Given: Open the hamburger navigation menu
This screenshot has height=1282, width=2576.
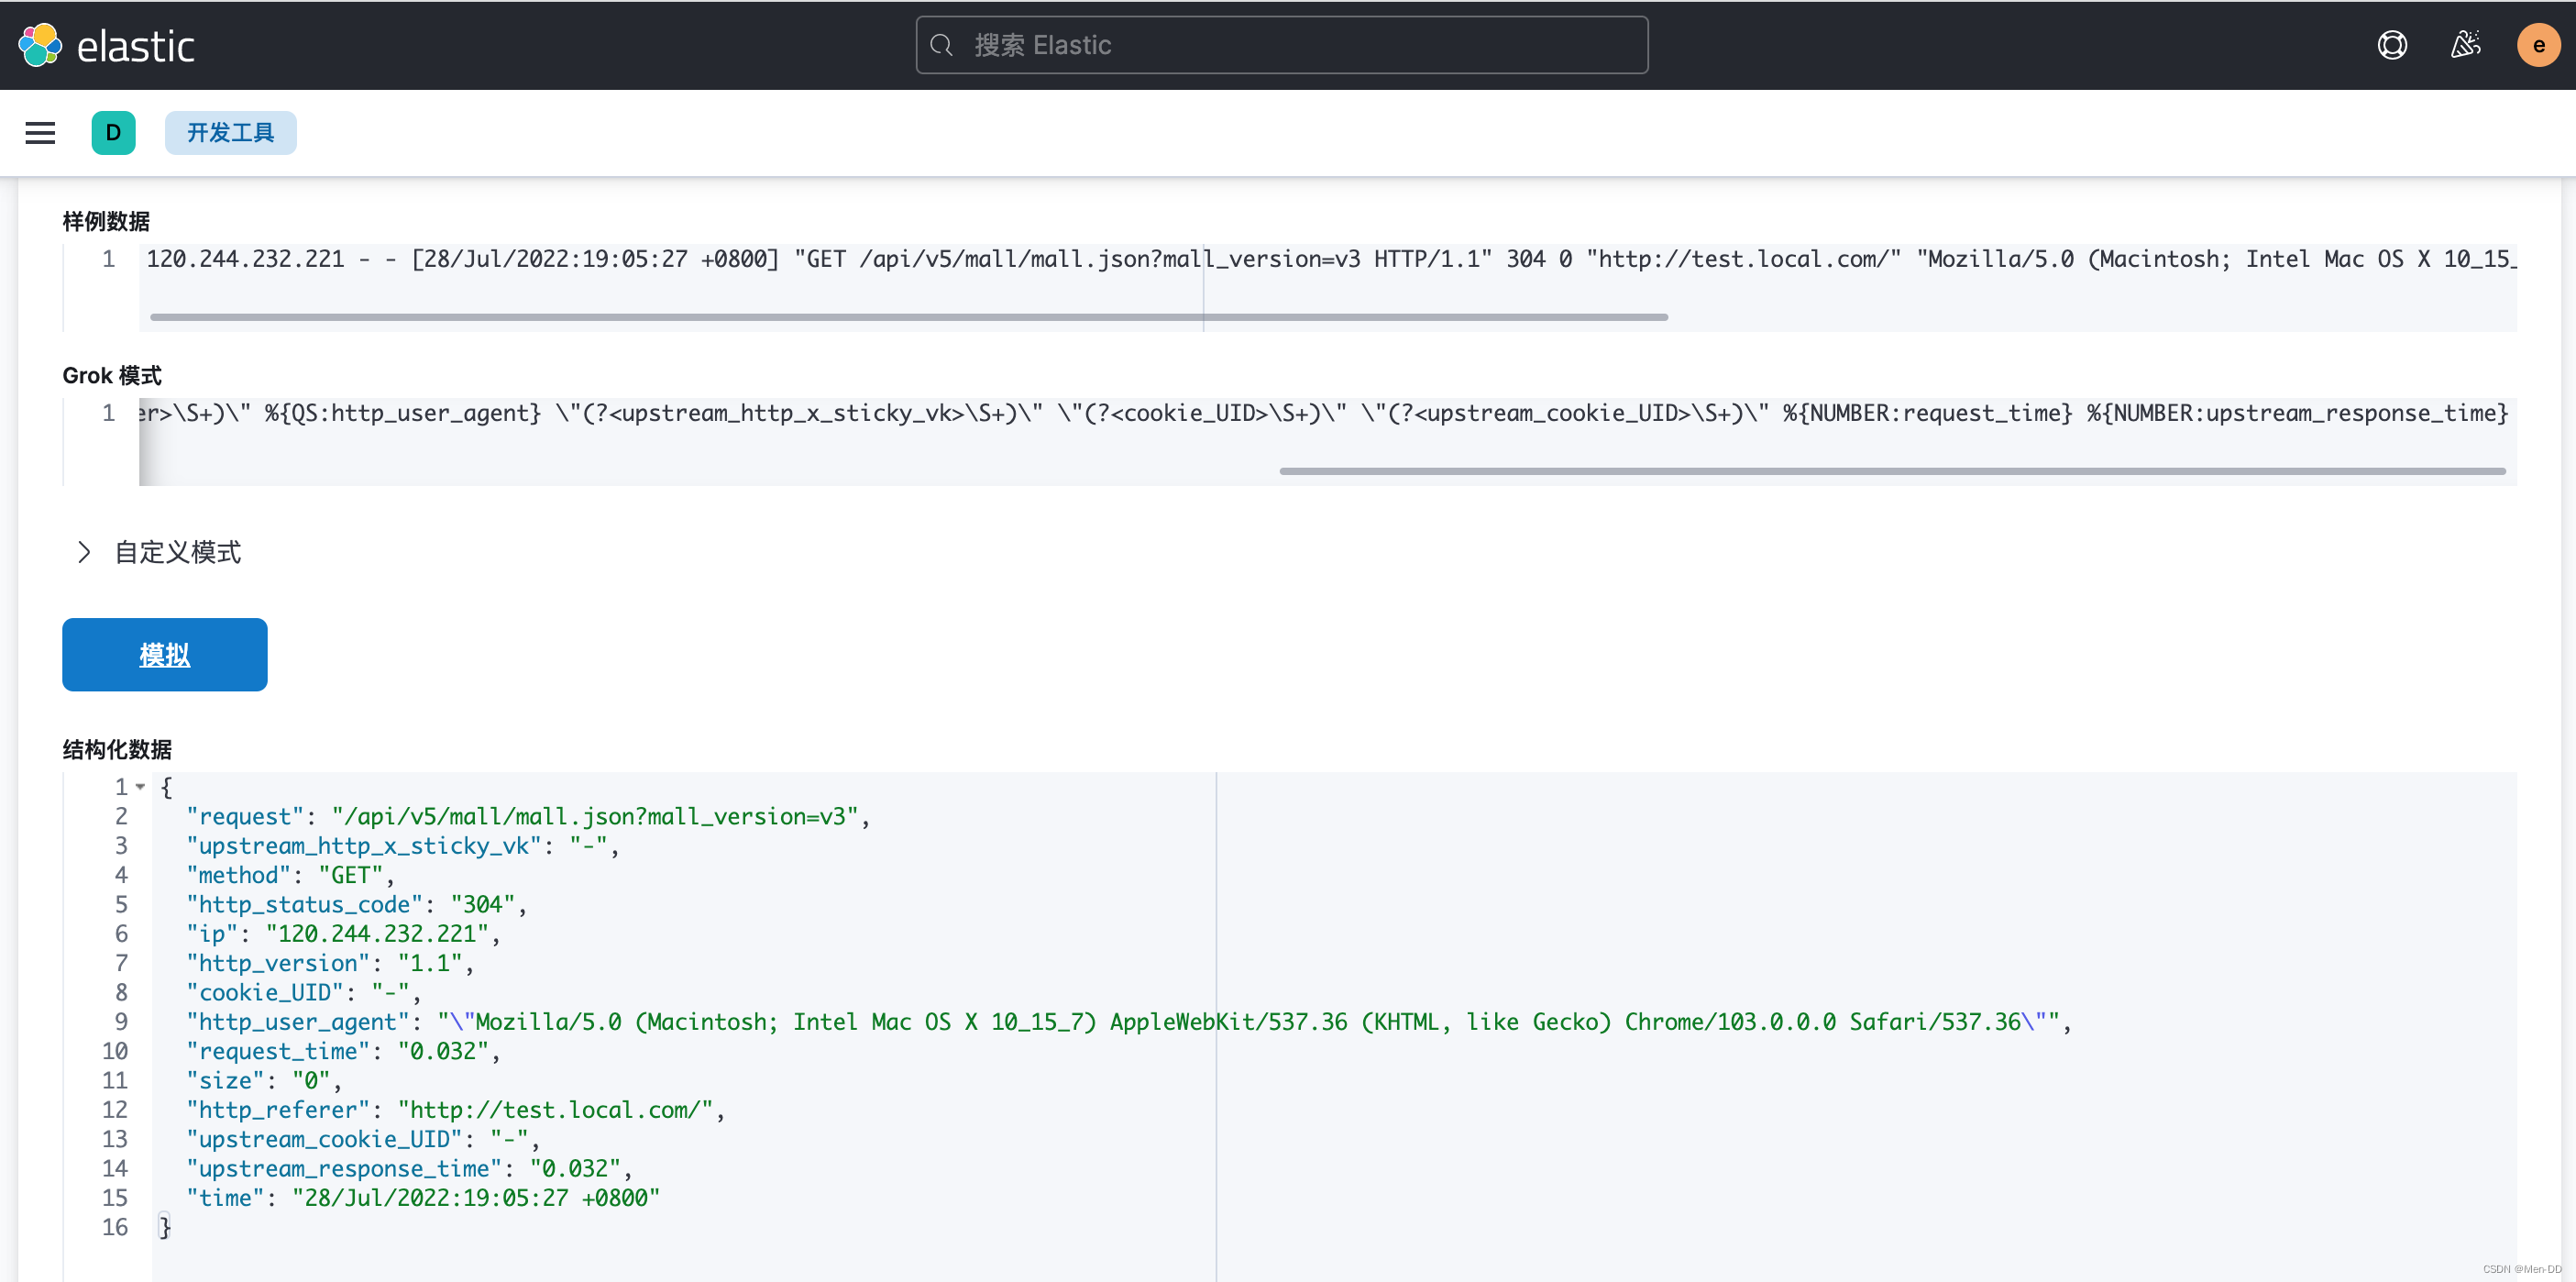Looking at the screenshot, I should pos(40,133).
